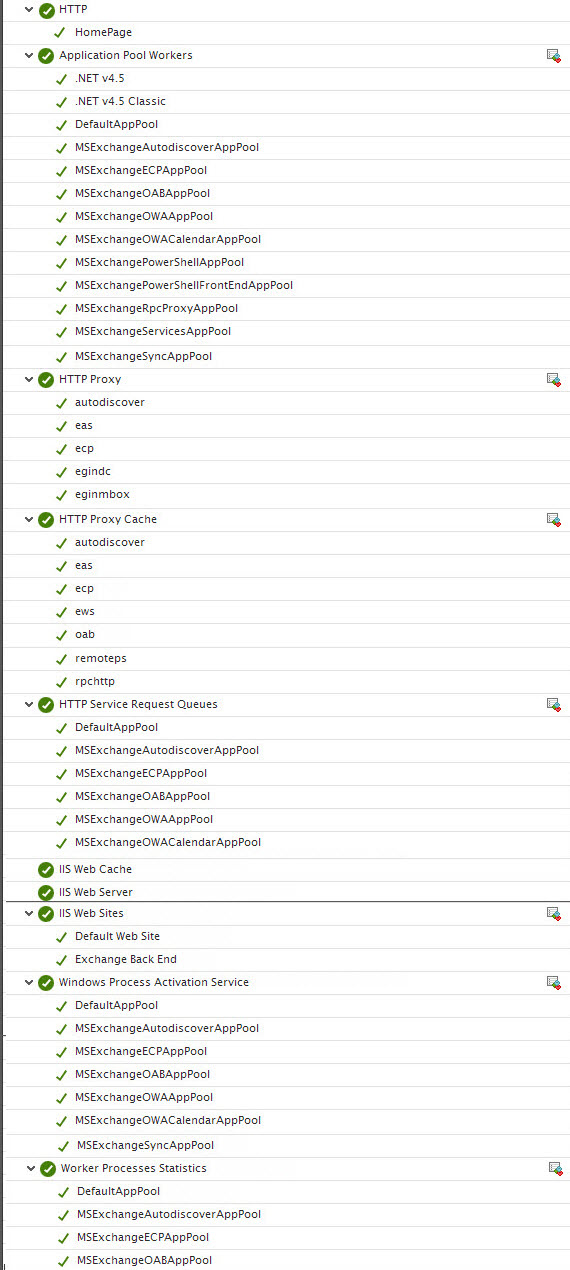
Task: Collapse the Worker Processes Statistics group
Action: [x=31, y=1169]
